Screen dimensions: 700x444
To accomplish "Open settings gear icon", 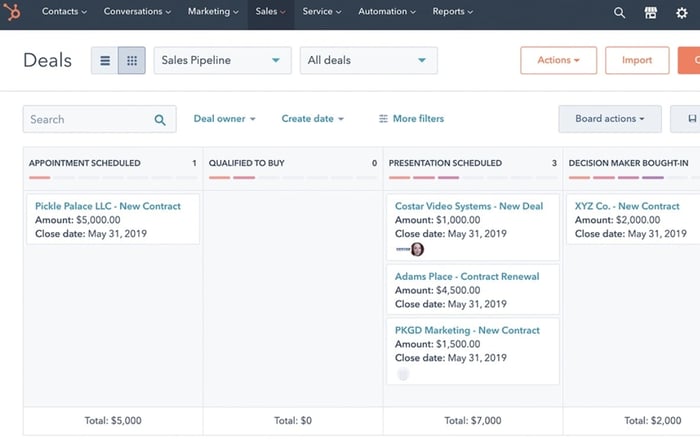I will (x=682, y=13).
